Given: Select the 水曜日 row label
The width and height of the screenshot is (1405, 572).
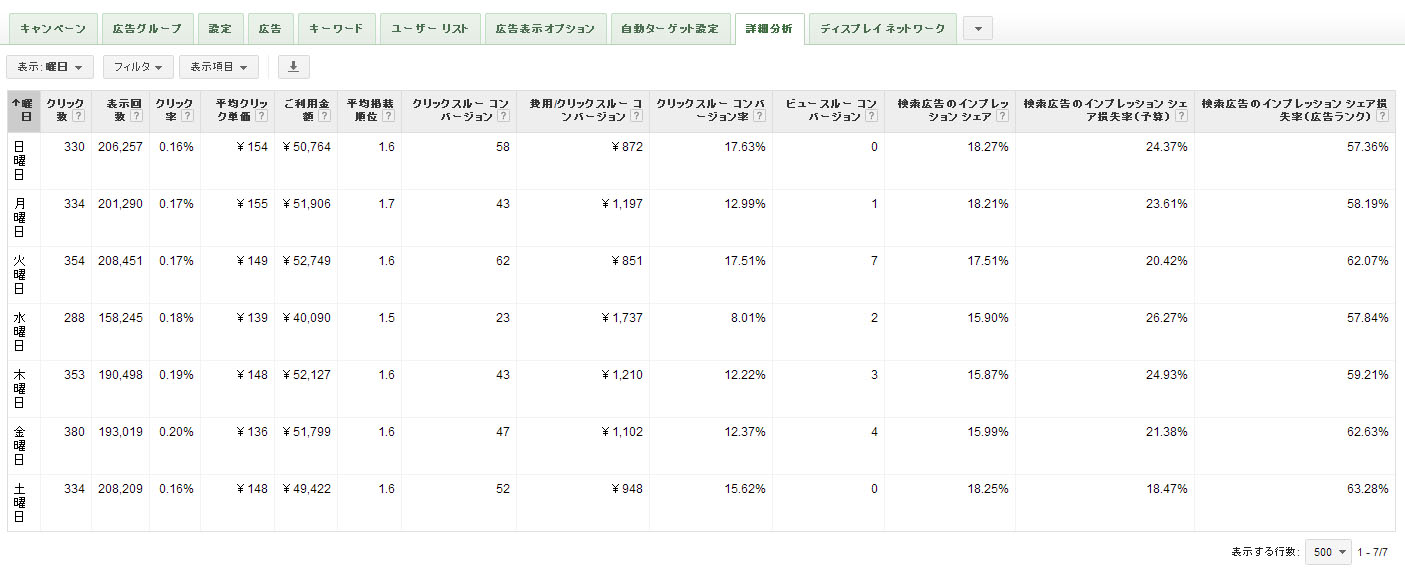Looking at the screenshot, I should (x=20, y=332).
